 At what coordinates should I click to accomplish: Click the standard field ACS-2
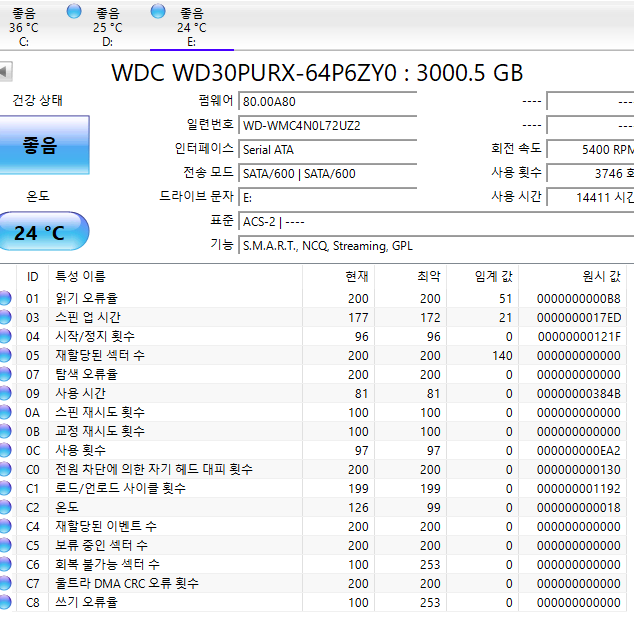[x=436, y=222]
